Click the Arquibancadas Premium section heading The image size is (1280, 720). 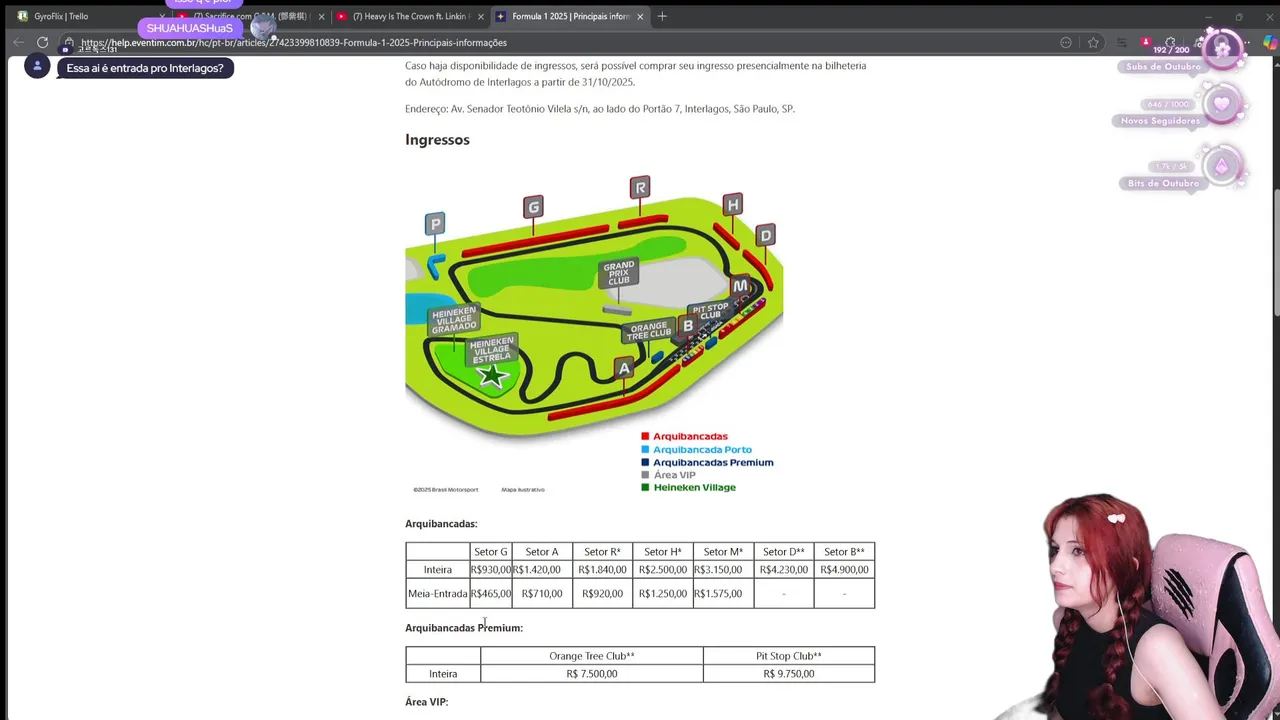(x=464, y=628)
